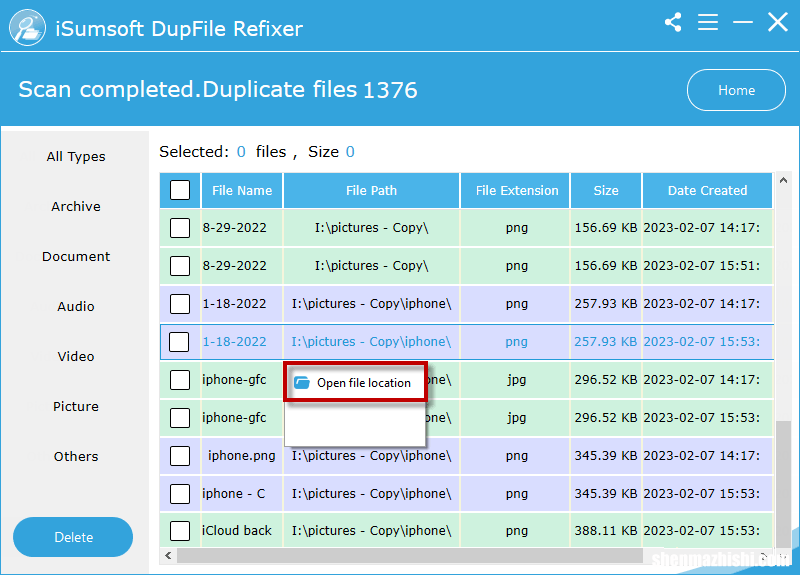Sort by File Path column header
Image resolution: width=800 pixels, height=575 pixels.
pyautogui.click(x=371, y=190)
